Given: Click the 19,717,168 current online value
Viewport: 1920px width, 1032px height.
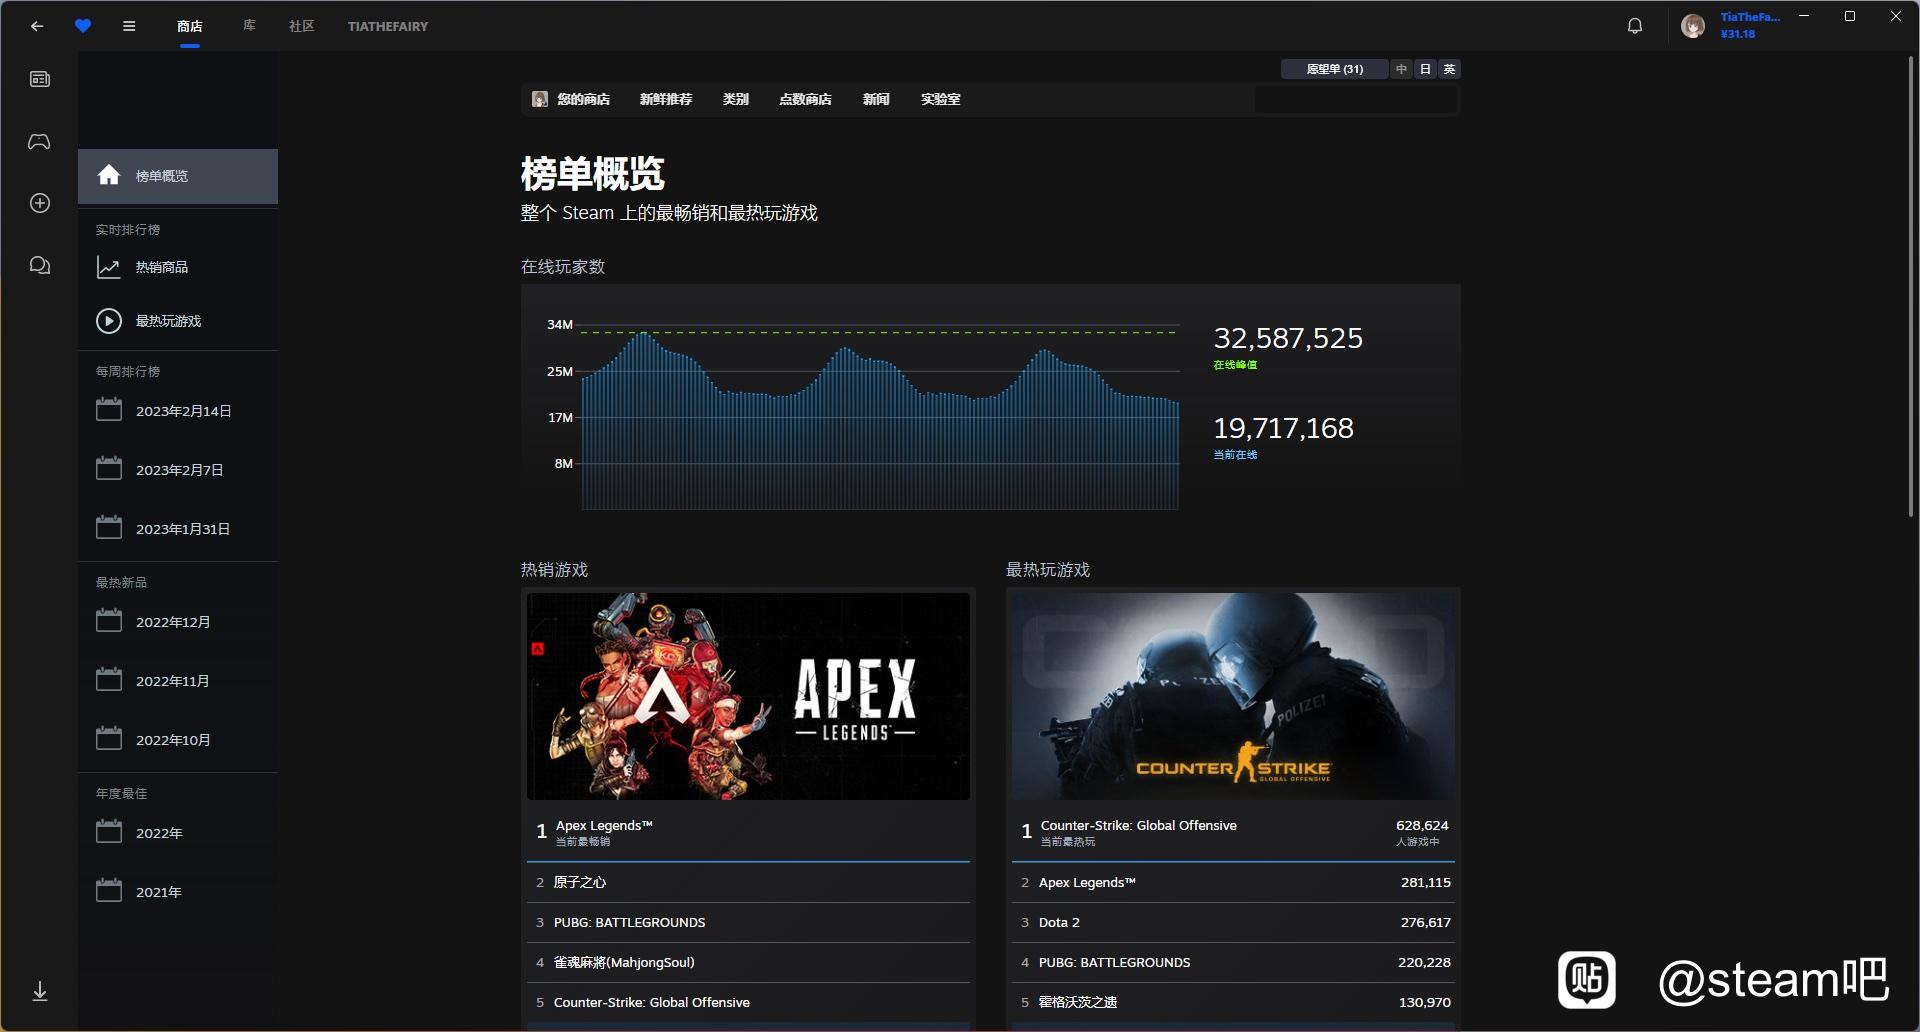Looking at the screenshot, I should pos(1283,428).
